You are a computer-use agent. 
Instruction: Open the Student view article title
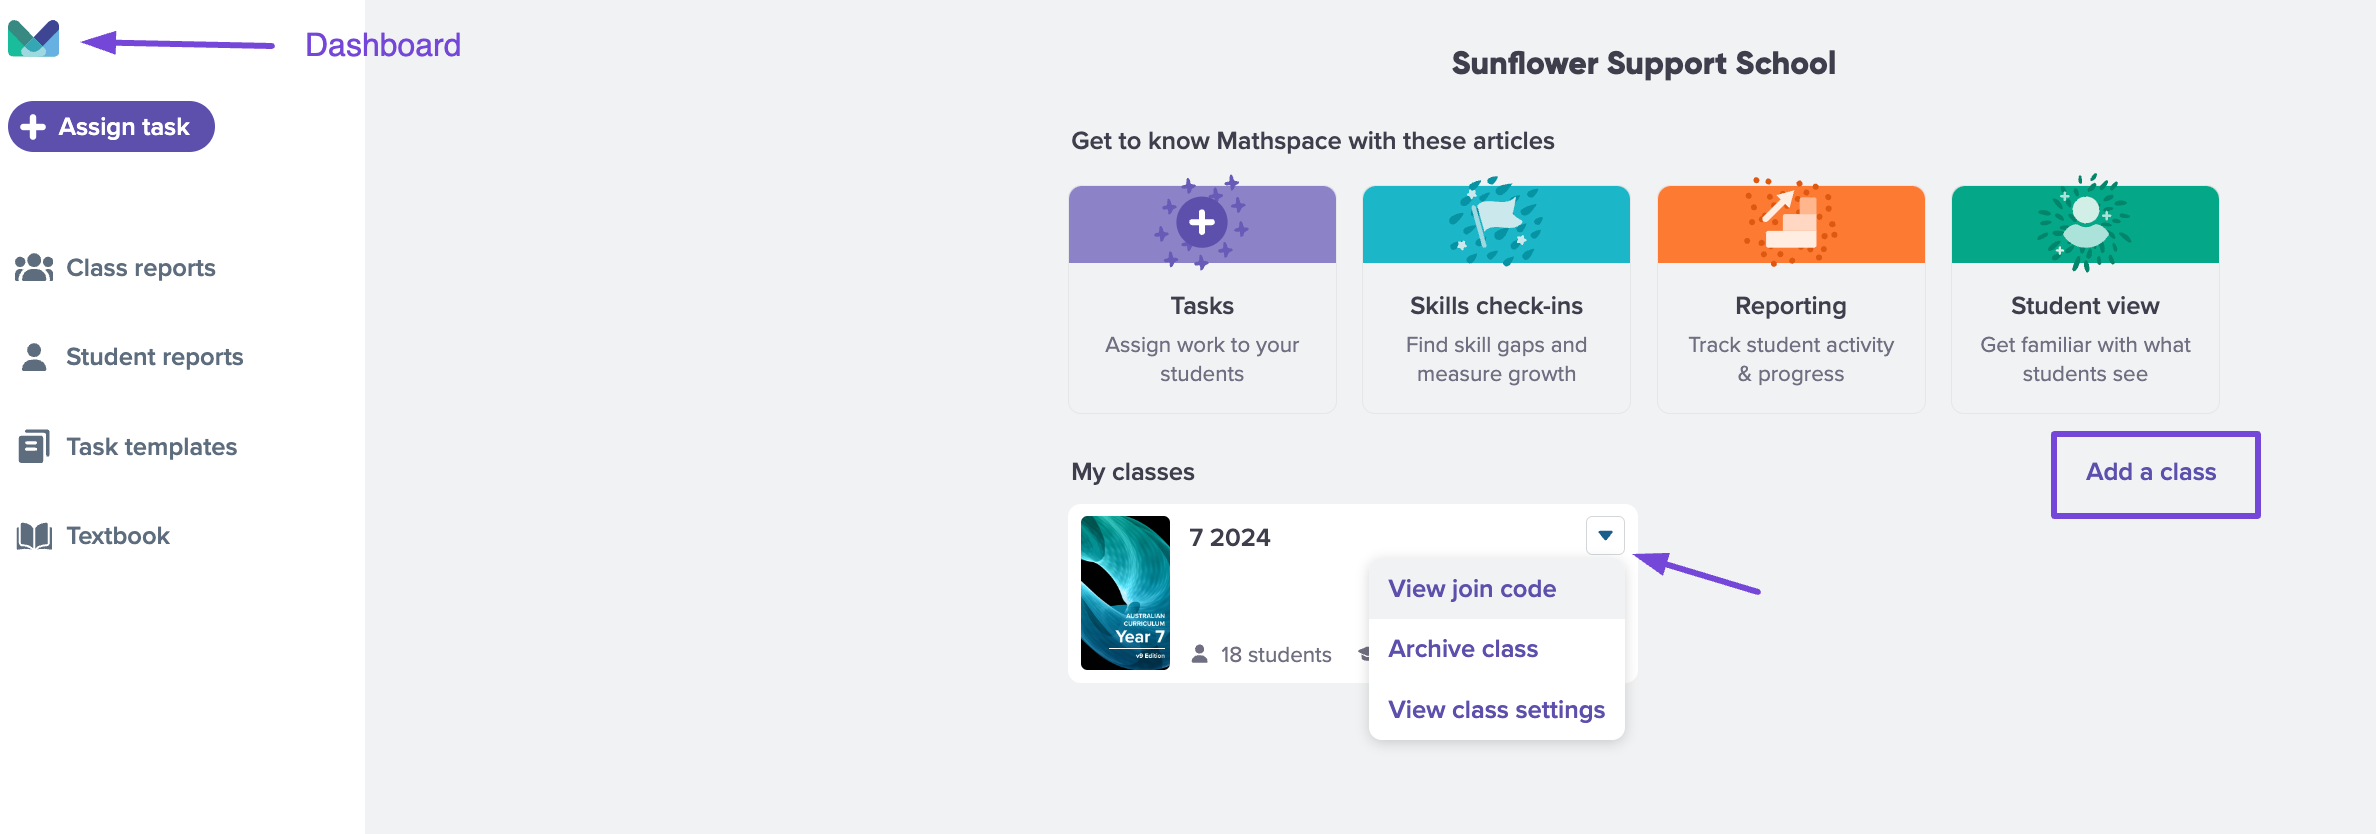[x=2085, y=306]
